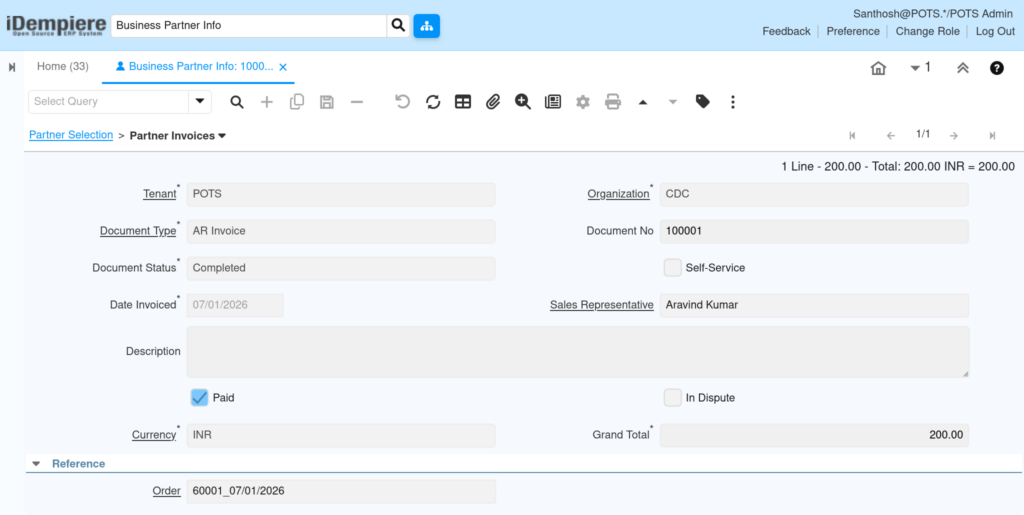Image resolution: width=1024 pixels, height=515 pixels.
Task: Click the Grand Total field
Action: point(814,435)
